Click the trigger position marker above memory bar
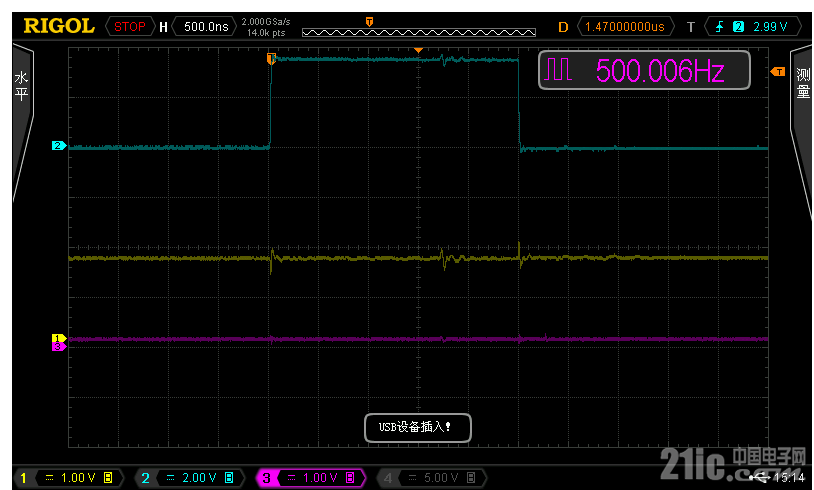This screenshot has height=490, width=814. coord(369,21)
